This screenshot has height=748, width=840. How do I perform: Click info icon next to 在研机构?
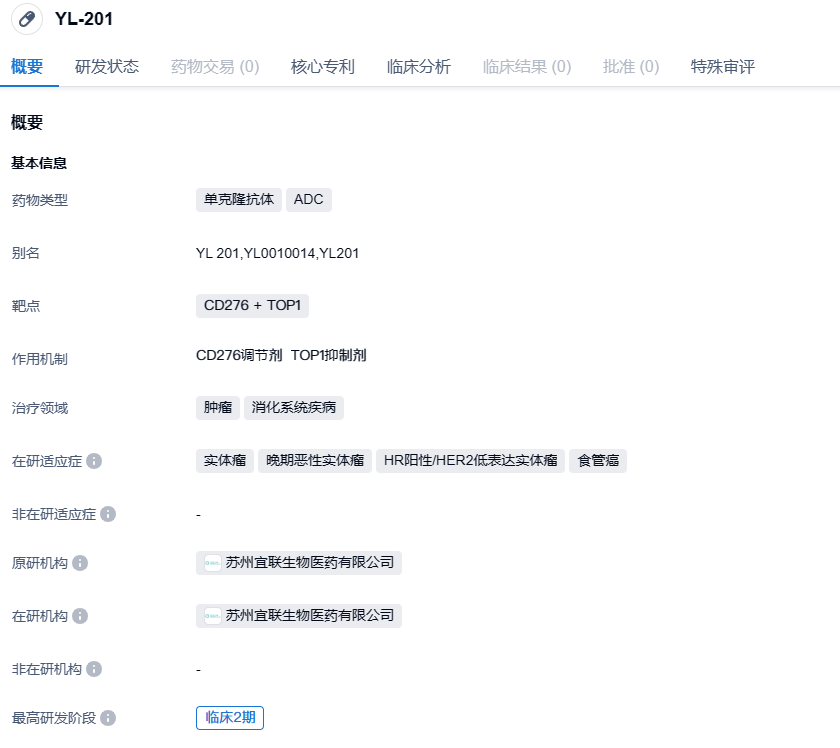point(80,616)
